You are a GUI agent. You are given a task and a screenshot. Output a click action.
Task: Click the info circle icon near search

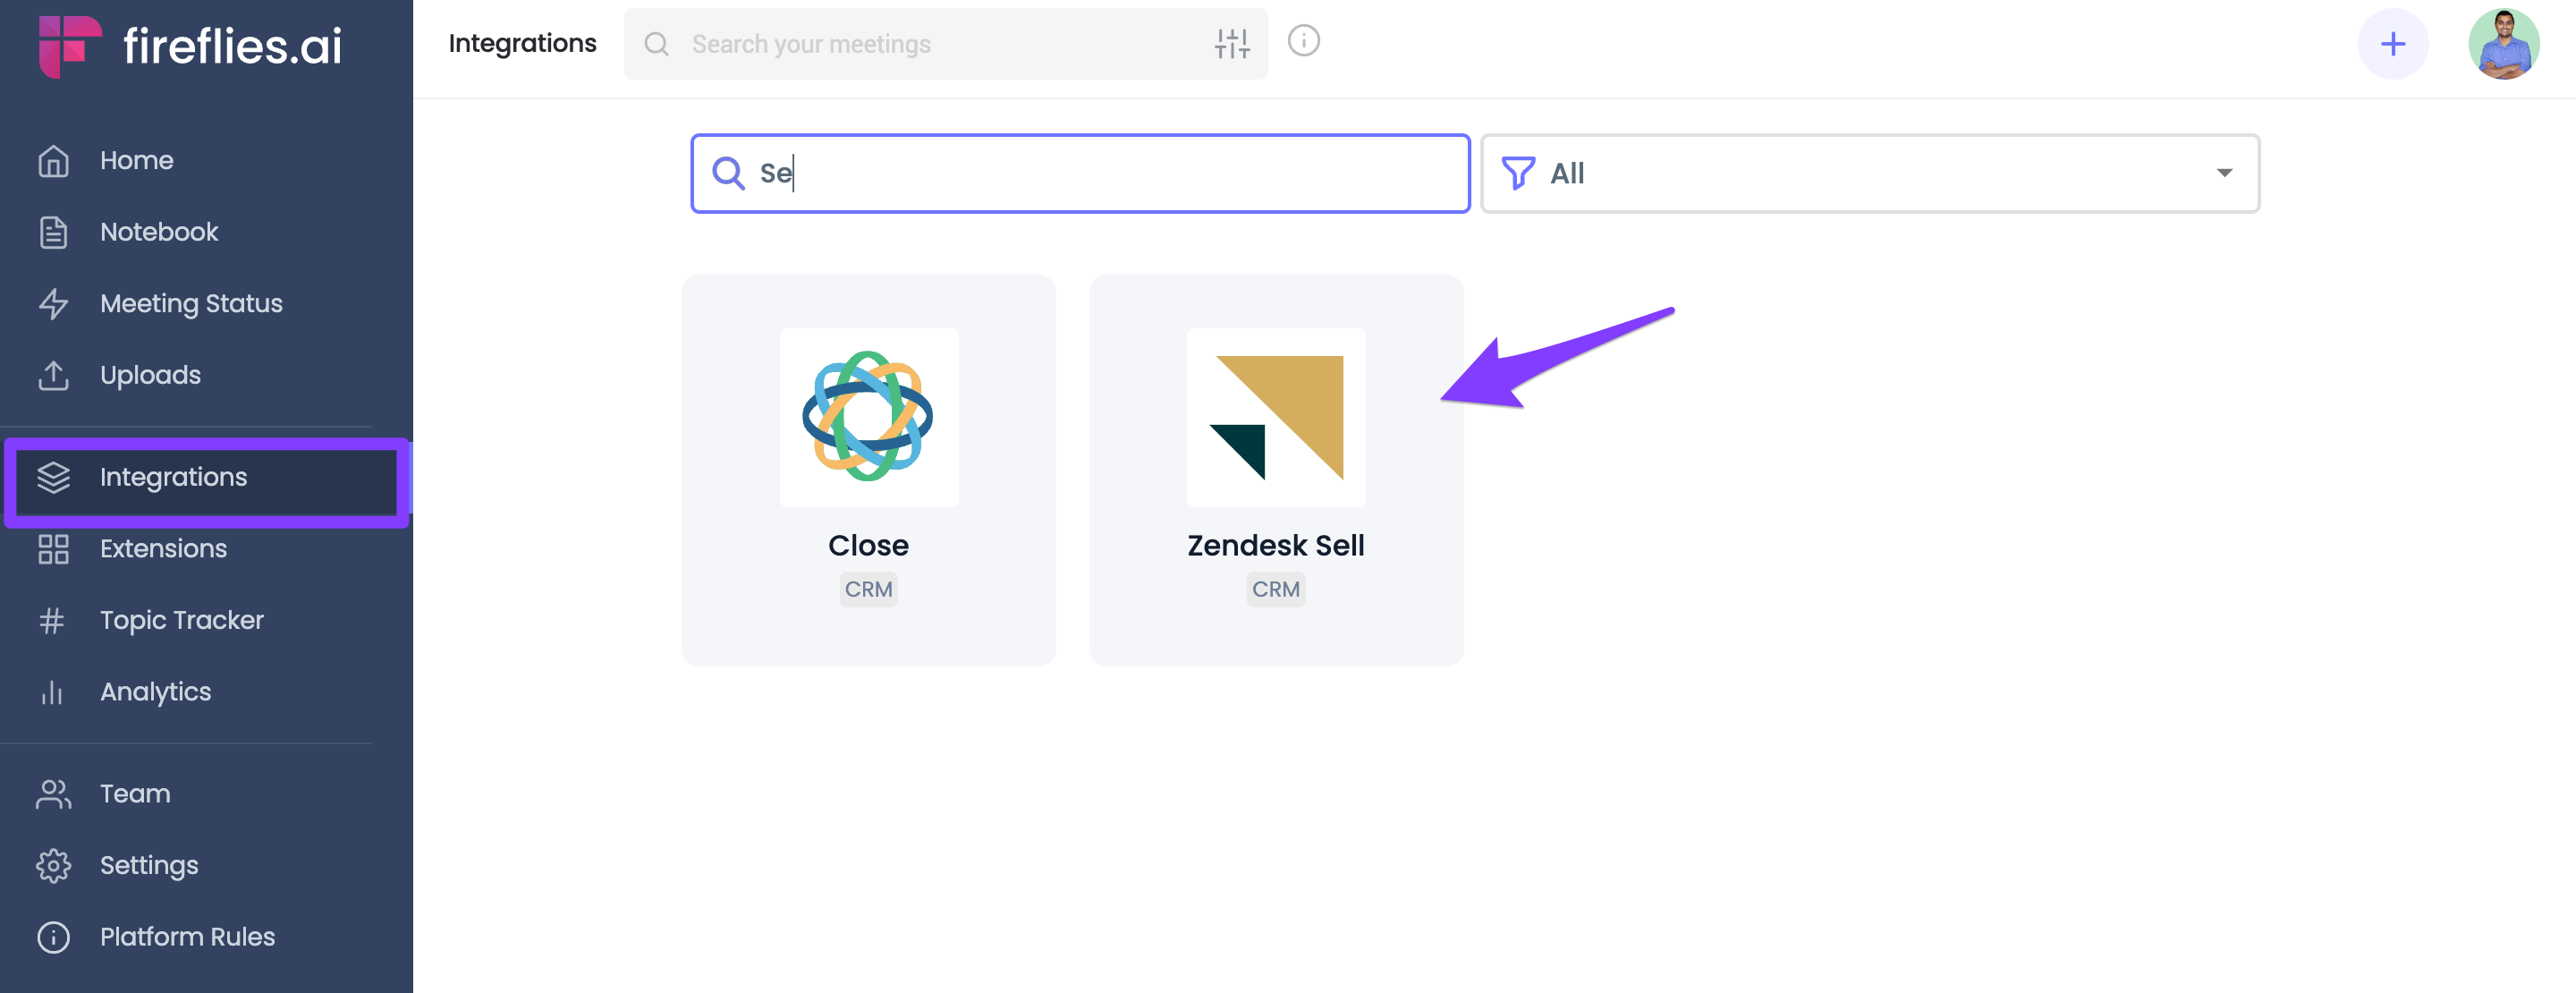[1303, 41]
